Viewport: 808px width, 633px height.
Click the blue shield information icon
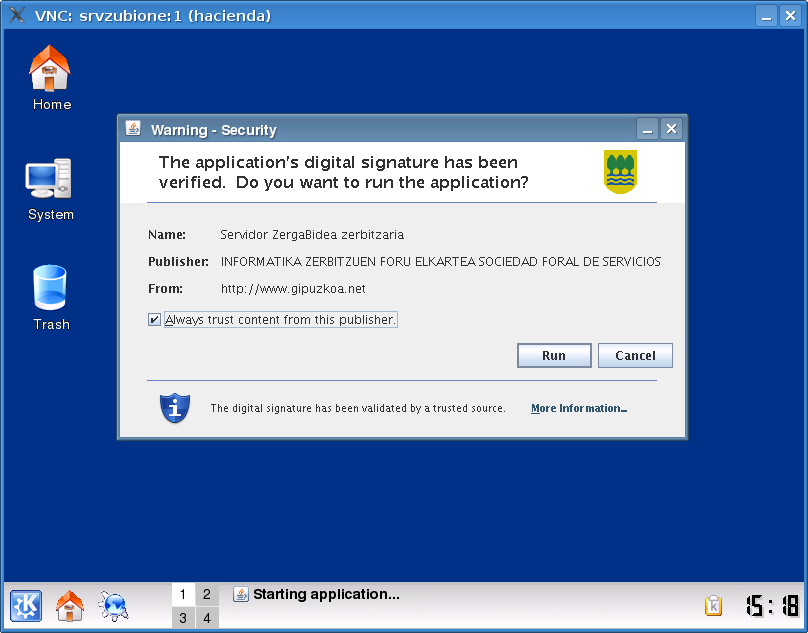[x=175, y=408]
